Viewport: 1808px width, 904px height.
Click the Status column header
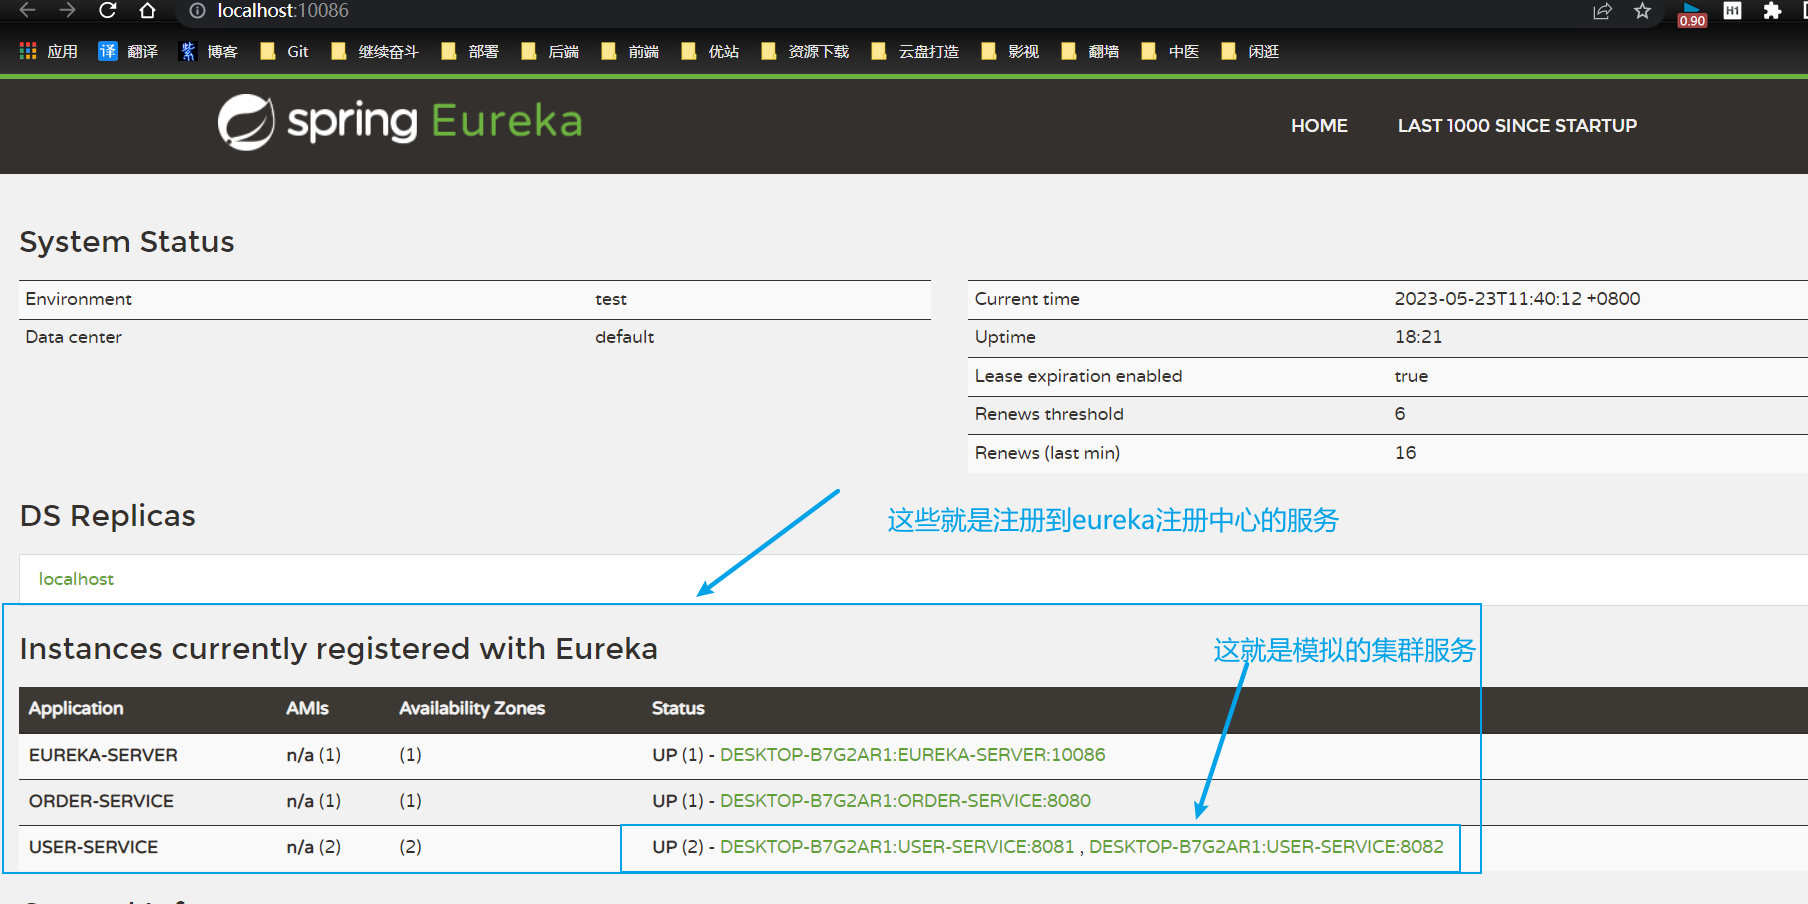[x=678, y=708]
